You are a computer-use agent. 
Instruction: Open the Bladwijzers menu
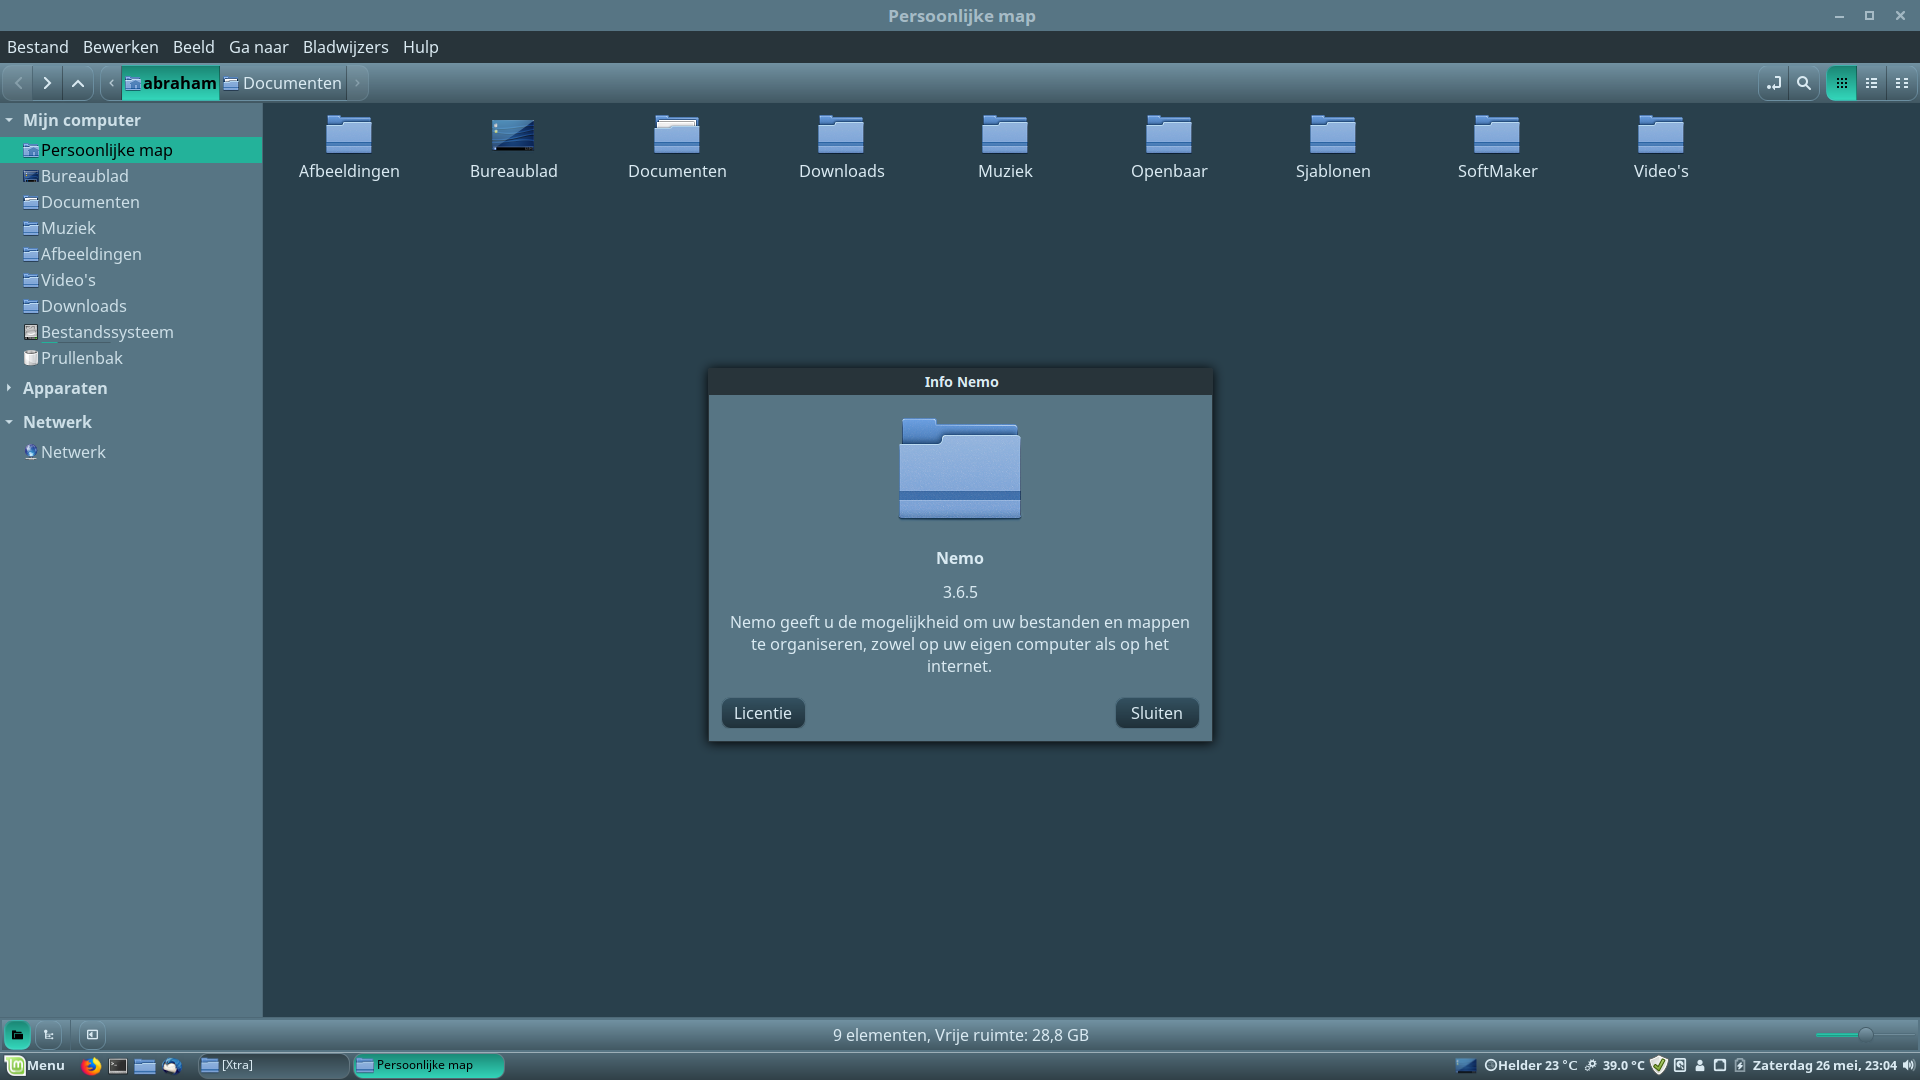tap(345, 47)
